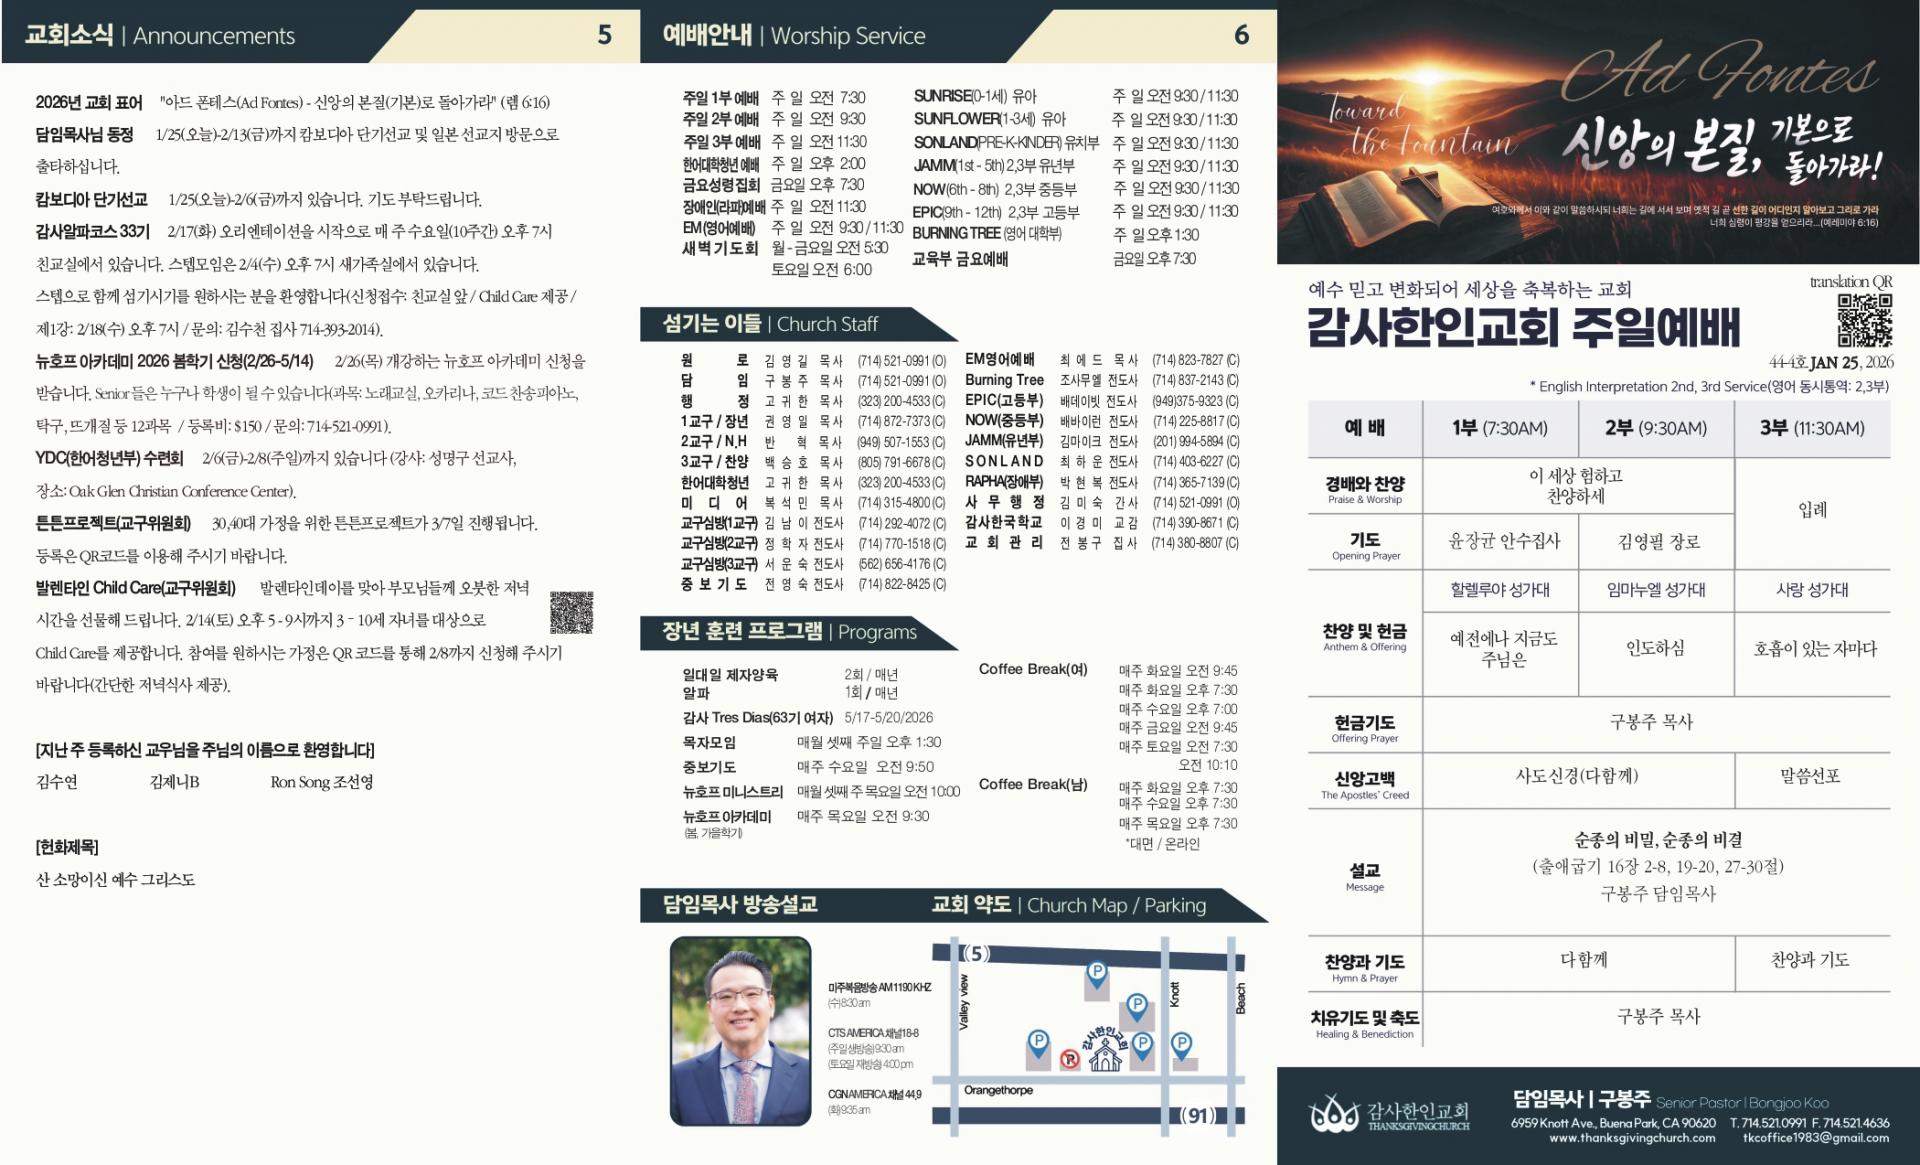Image resolution: width=1920 pixels, height=1165 pixels.
Task: Click the Church Staff section header
Action: [770, 324]
